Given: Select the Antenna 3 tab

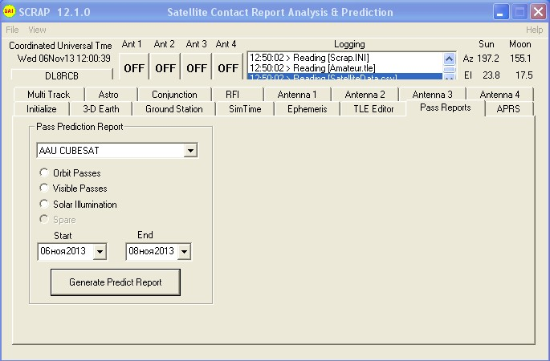Looking at the screenshot, I should click(x=432, y=94).
